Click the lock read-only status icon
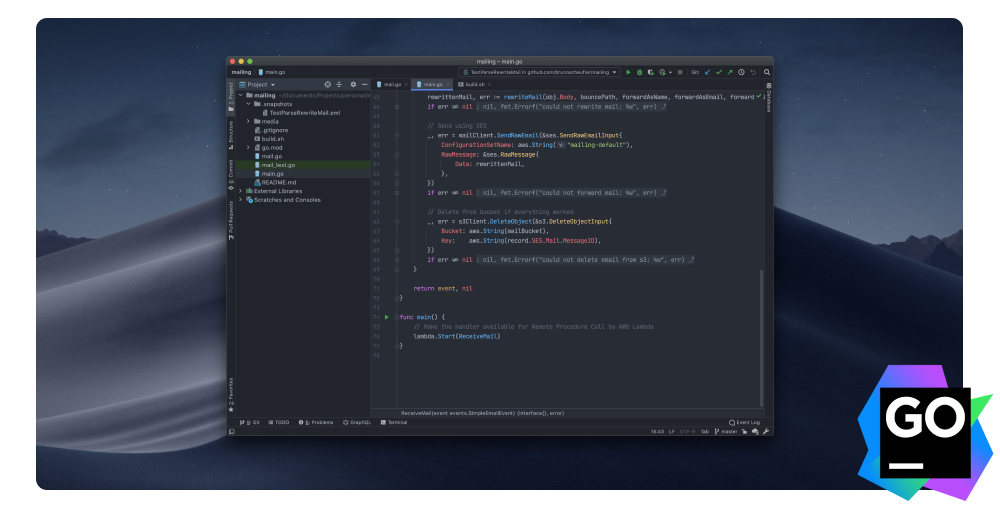Viewport: 1000px width, 508px height. tap(744, 432)
